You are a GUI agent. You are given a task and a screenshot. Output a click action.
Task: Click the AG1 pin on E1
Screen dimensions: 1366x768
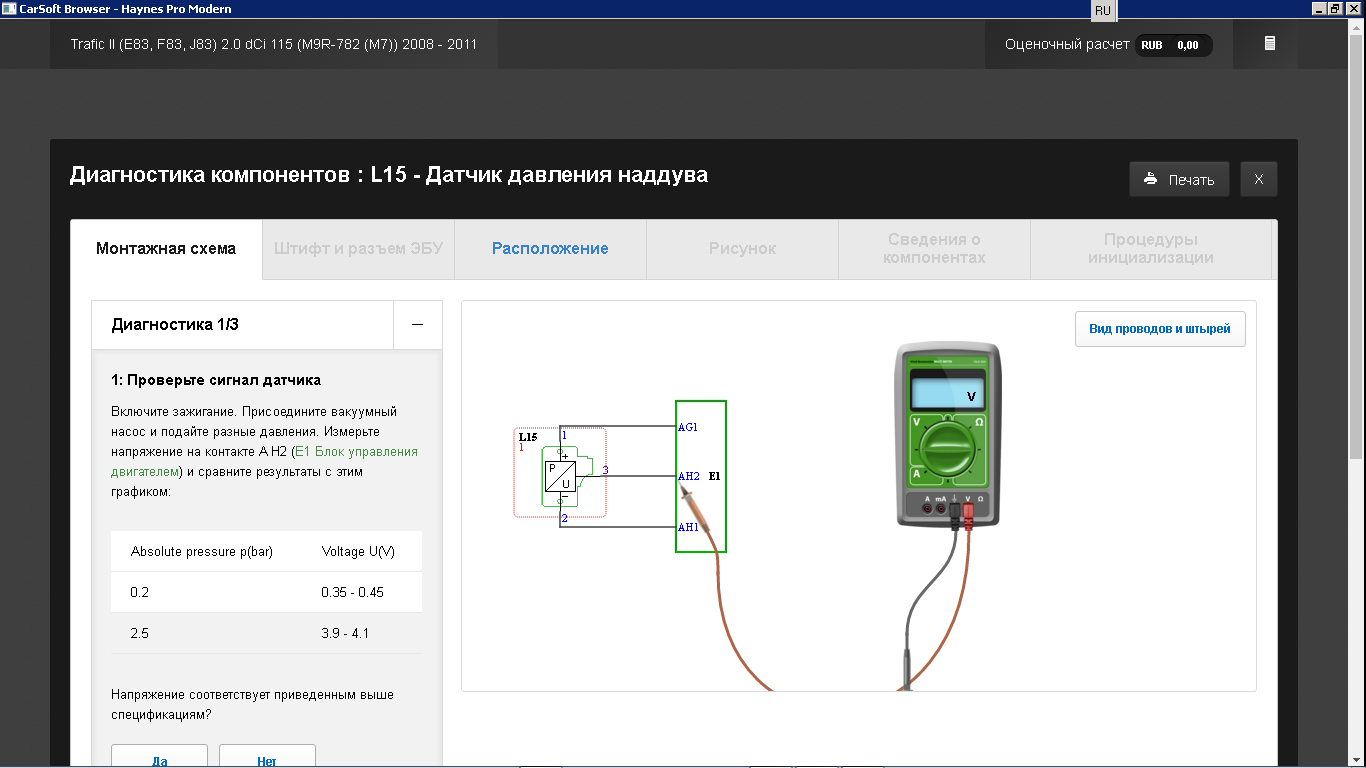(688, 427)
